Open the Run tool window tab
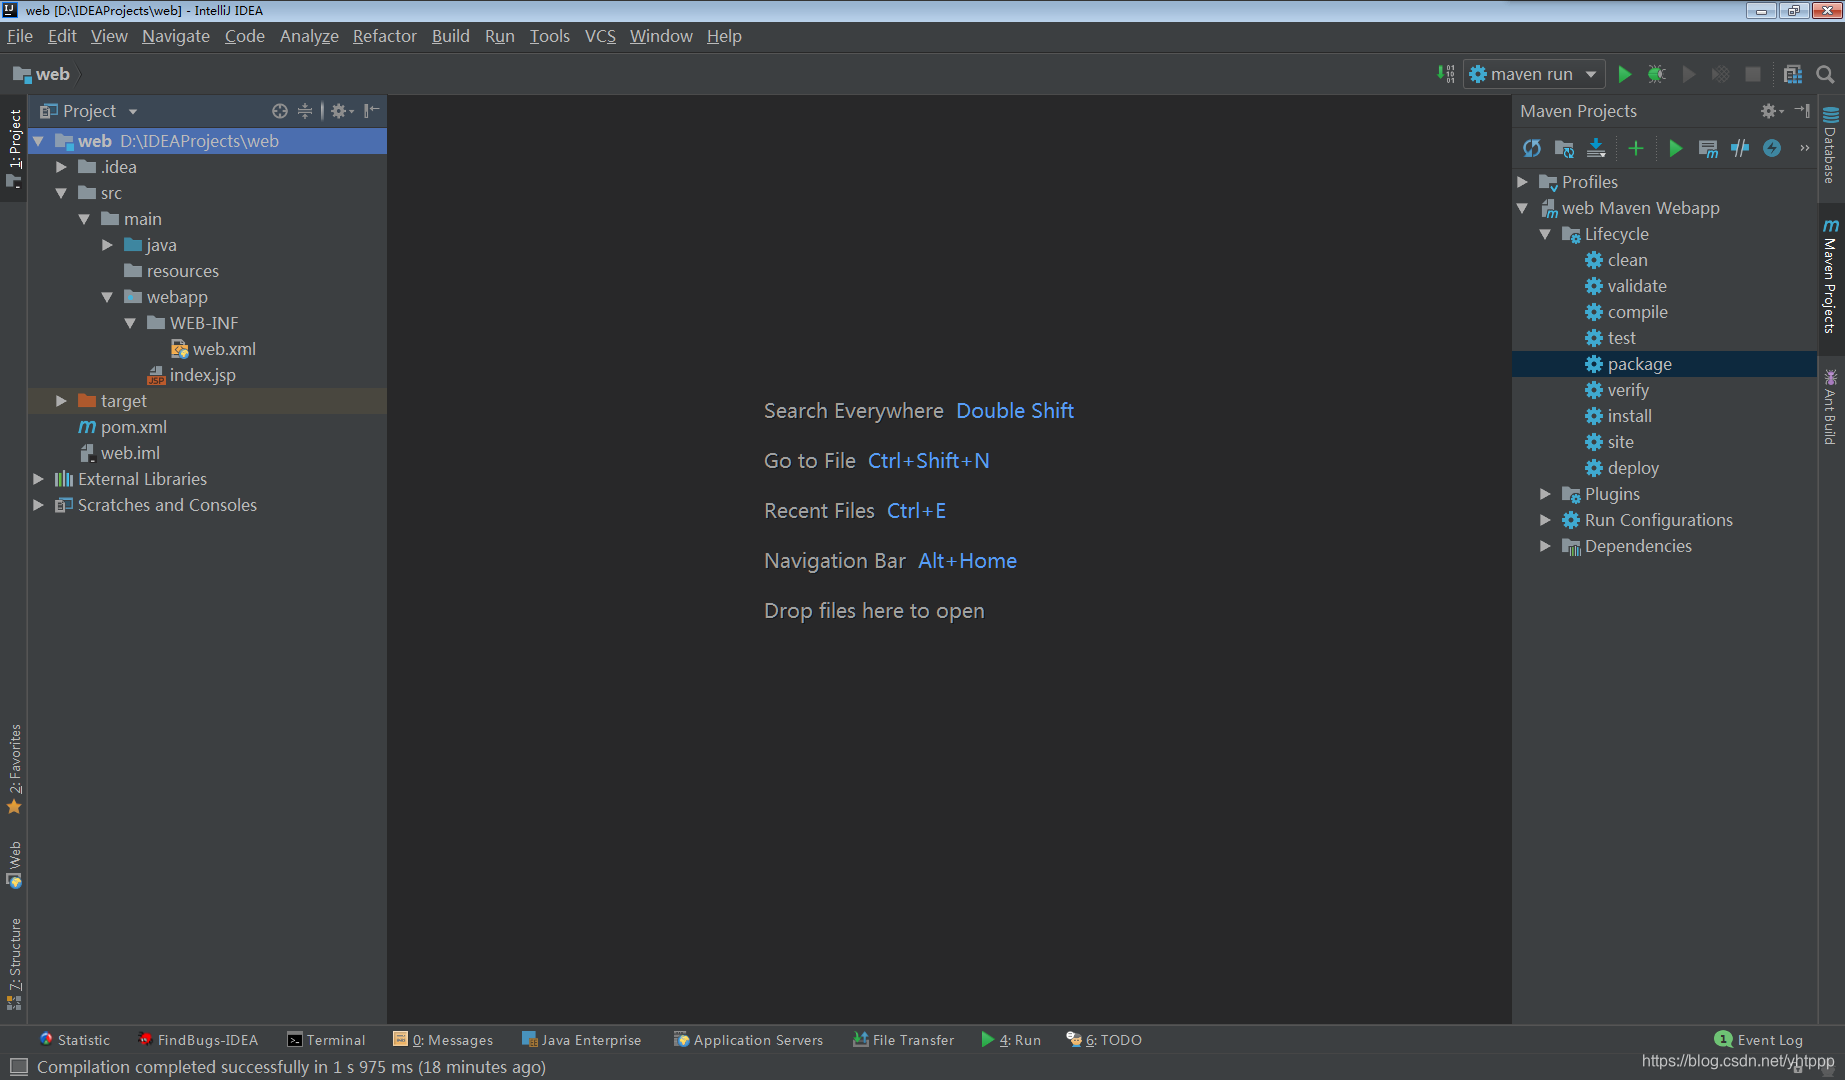 (x=1011, y=1040)
